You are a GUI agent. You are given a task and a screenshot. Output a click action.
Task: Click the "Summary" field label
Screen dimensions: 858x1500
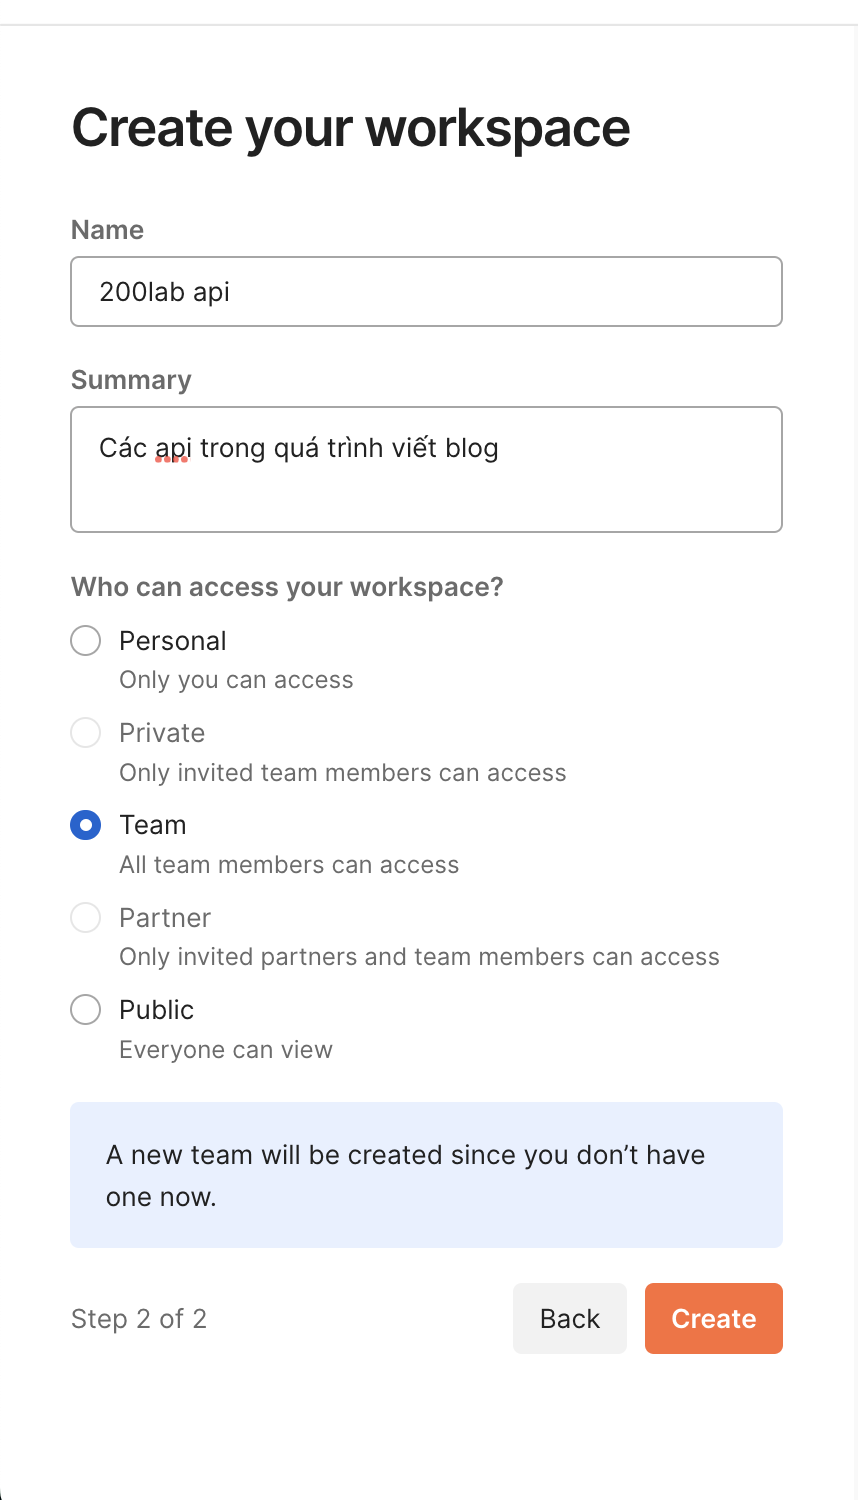point(131,380)
